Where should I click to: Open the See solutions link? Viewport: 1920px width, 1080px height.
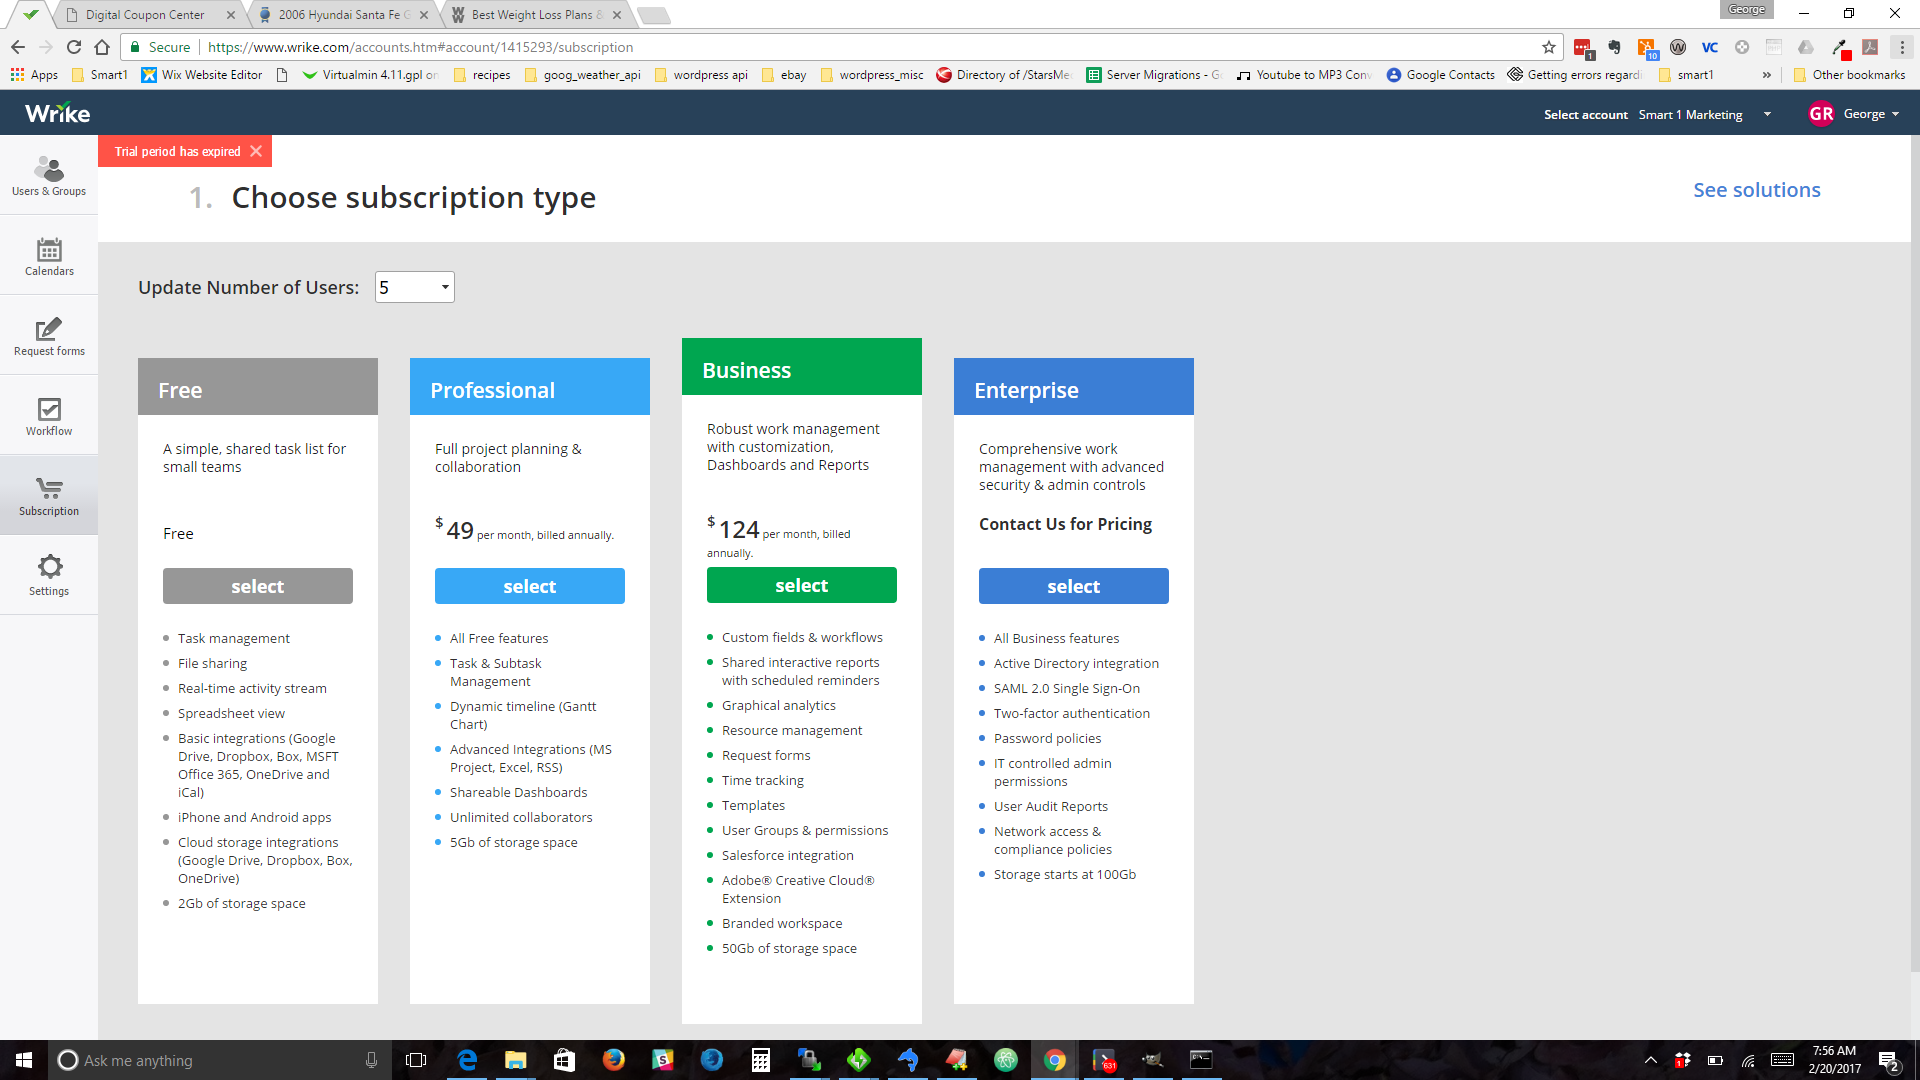pos(1756,190)
